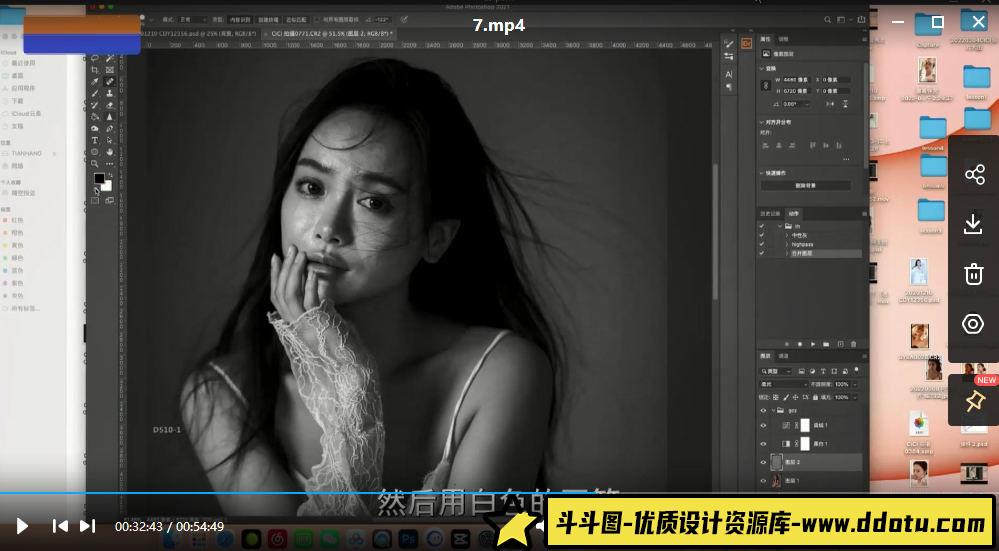Viewport: 999px width, 551px height.
Task: Open the layer opacity dropdown arrow
Action: tap(854, 385)
